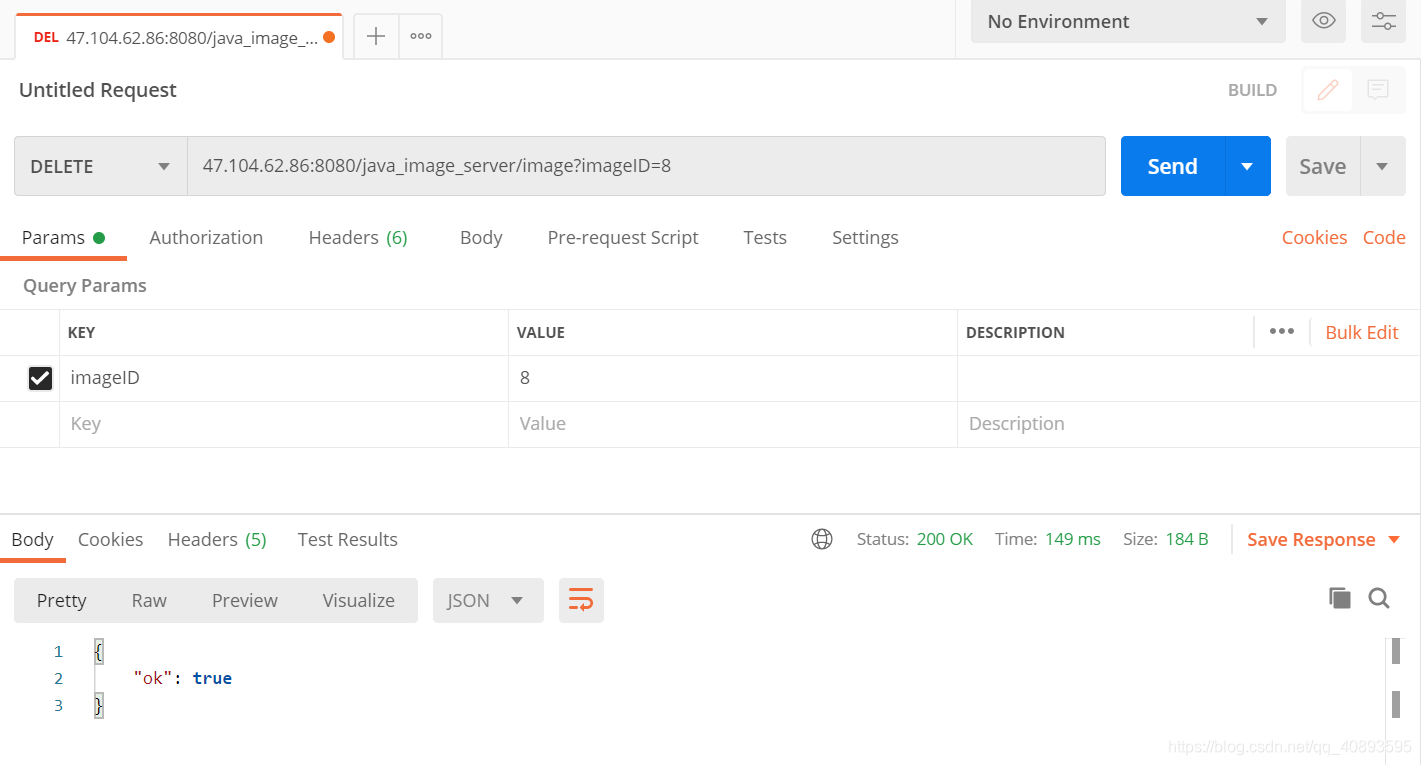Open the tab options ellipsis menu
The image size is (1421, 765).
[421, 36]
